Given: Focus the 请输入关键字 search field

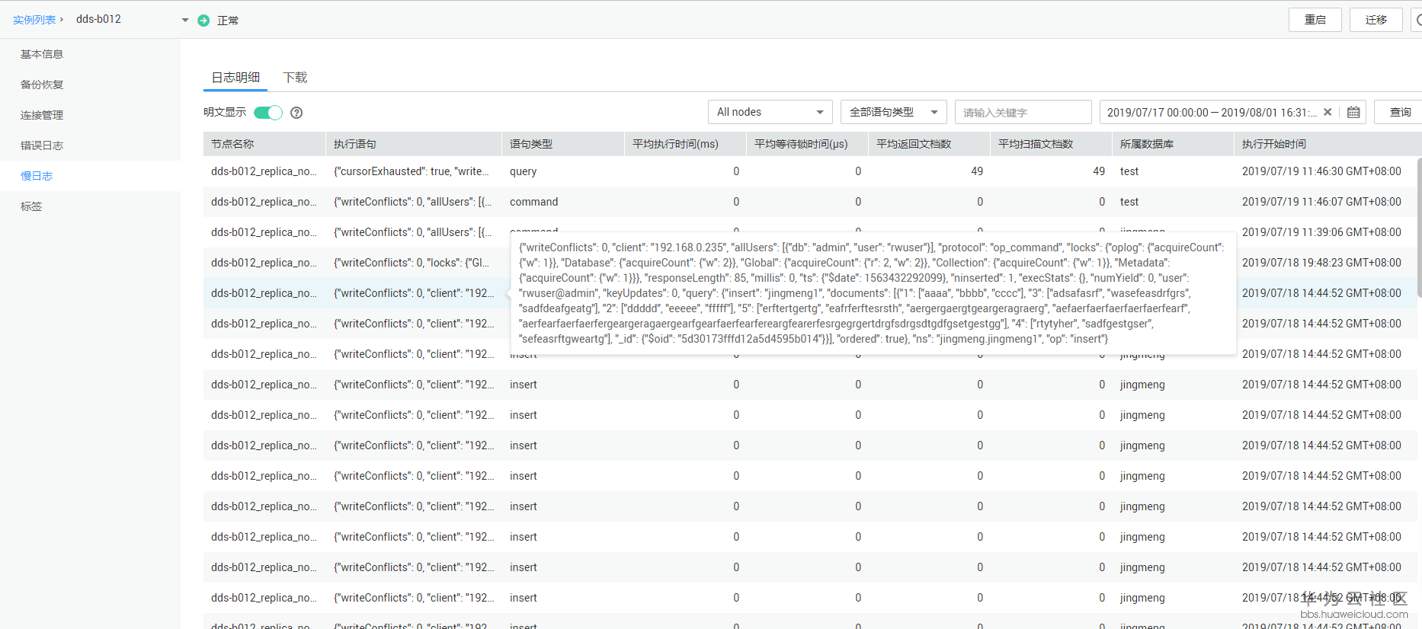Looking at the screenshot, I should point(1022,112).
